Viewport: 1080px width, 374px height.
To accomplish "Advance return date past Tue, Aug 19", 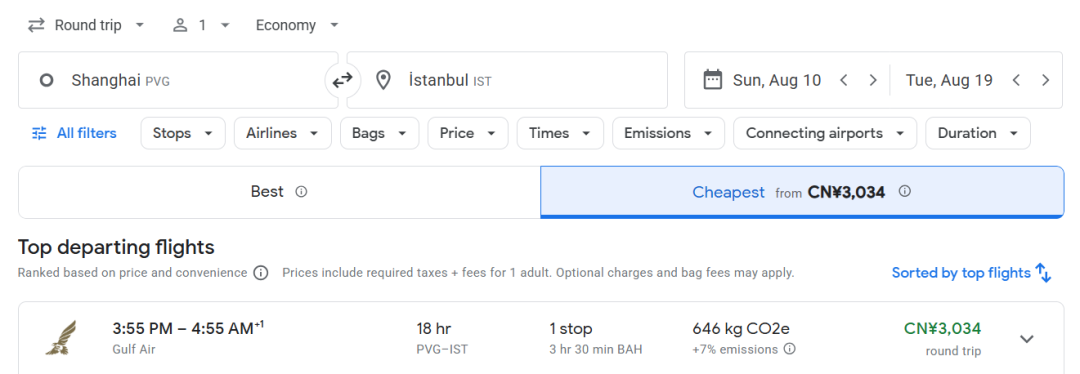I will [1046, 80].
